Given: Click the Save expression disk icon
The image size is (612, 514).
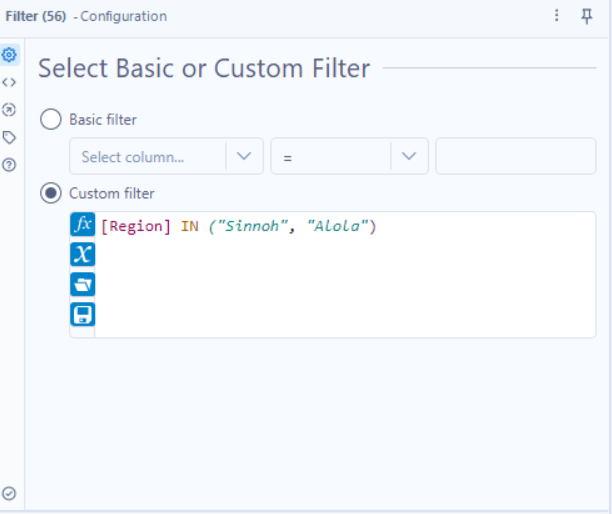Looking at the screenshot, I should (82, 314).
